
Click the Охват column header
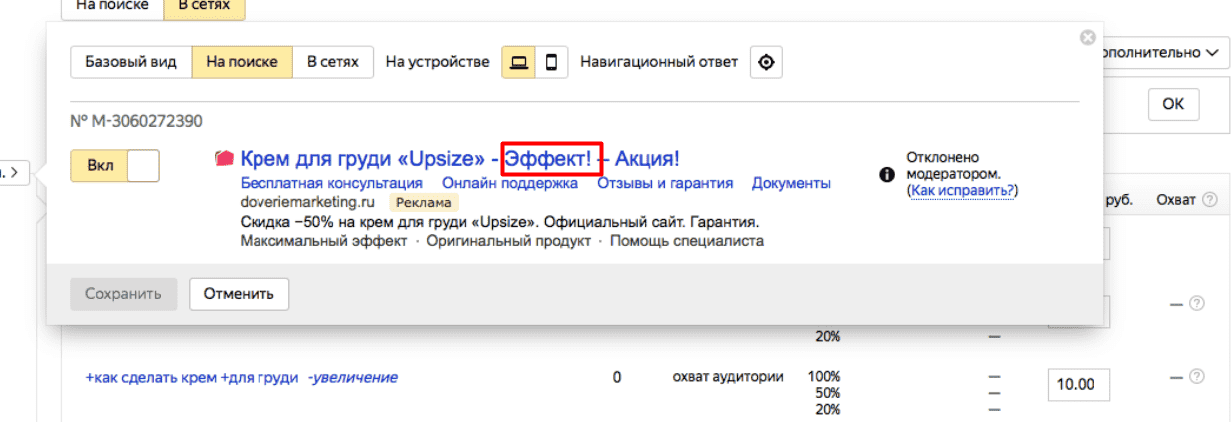(1176, 200)
